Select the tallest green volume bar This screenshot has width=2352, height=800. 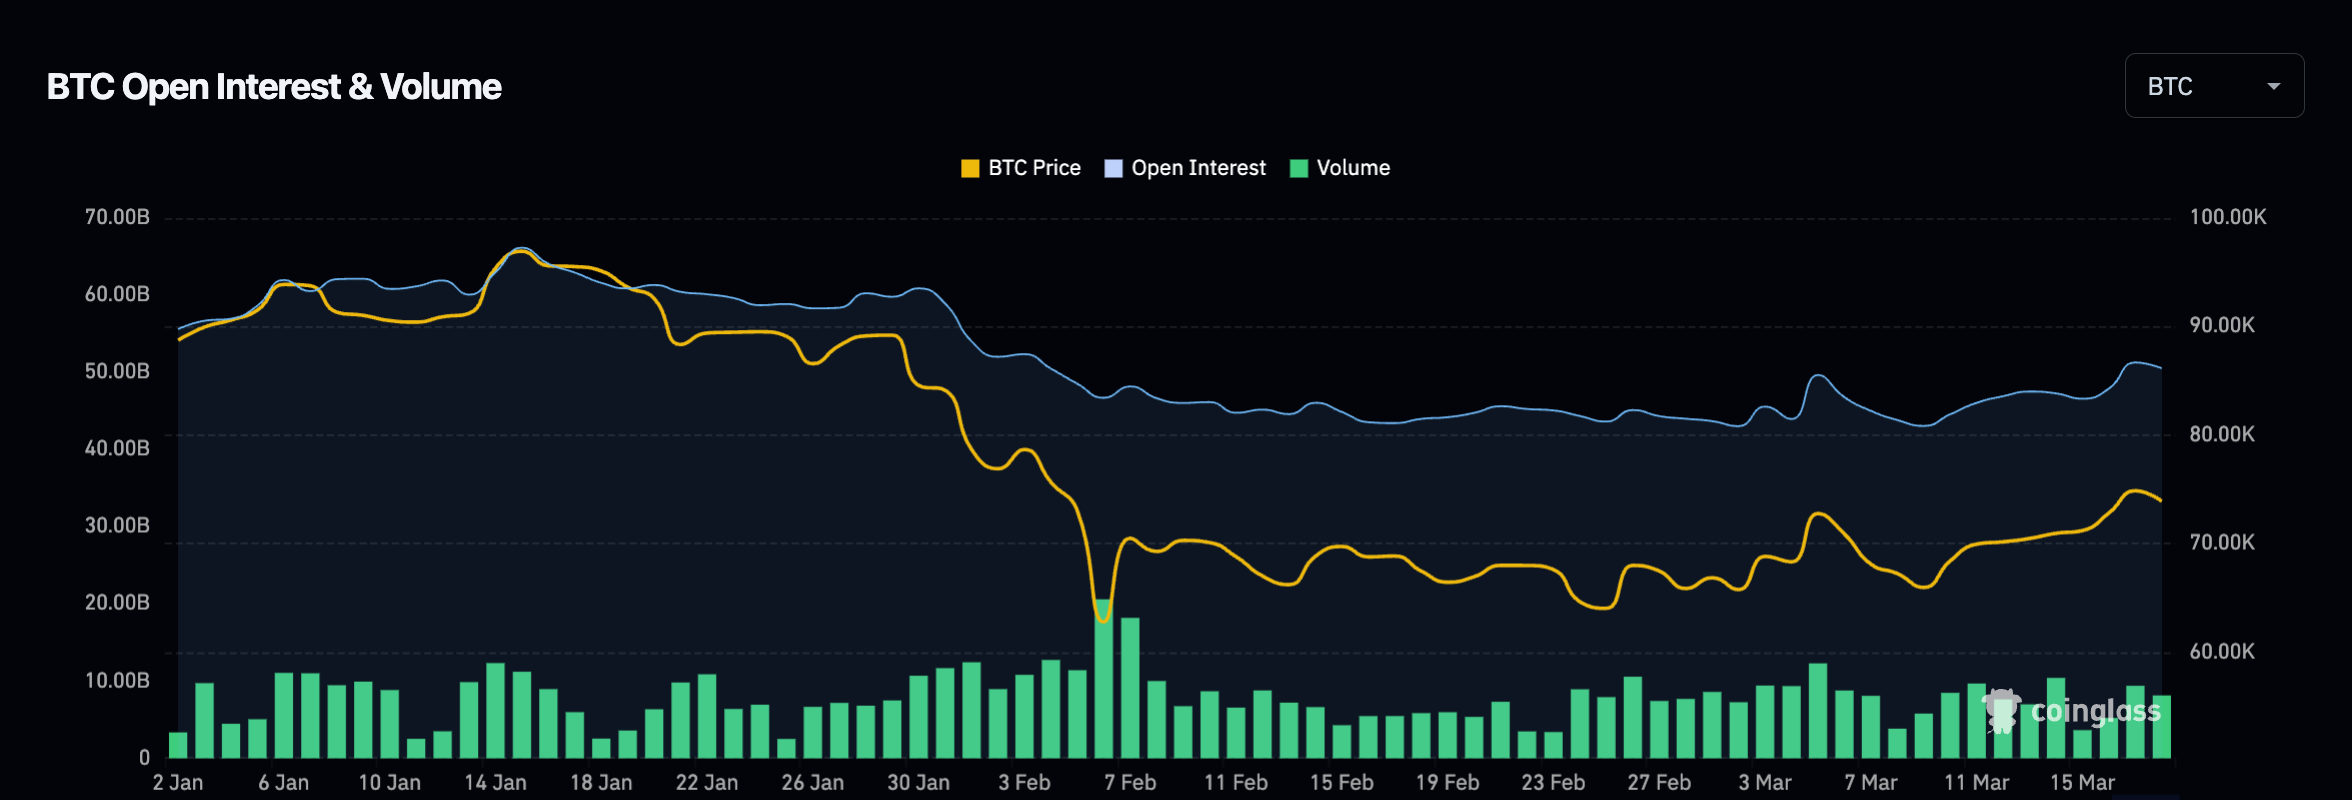click(x=1103, y=680)
